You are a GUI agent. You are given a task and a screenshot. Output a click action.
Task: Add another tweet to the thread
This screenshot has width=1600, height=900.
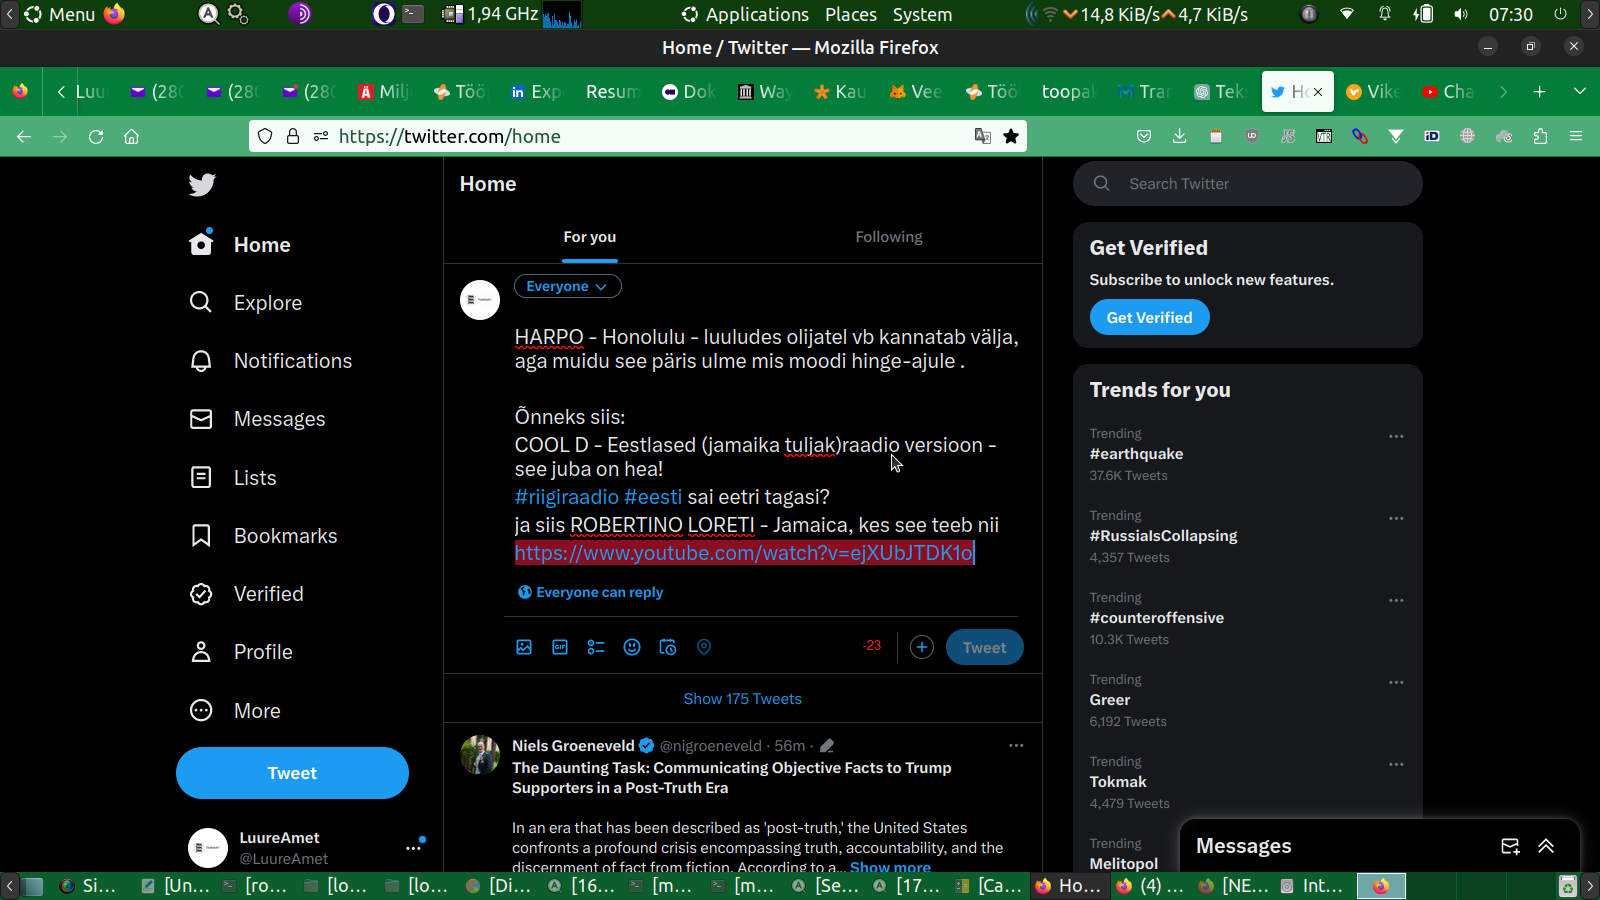pos(922,647)
